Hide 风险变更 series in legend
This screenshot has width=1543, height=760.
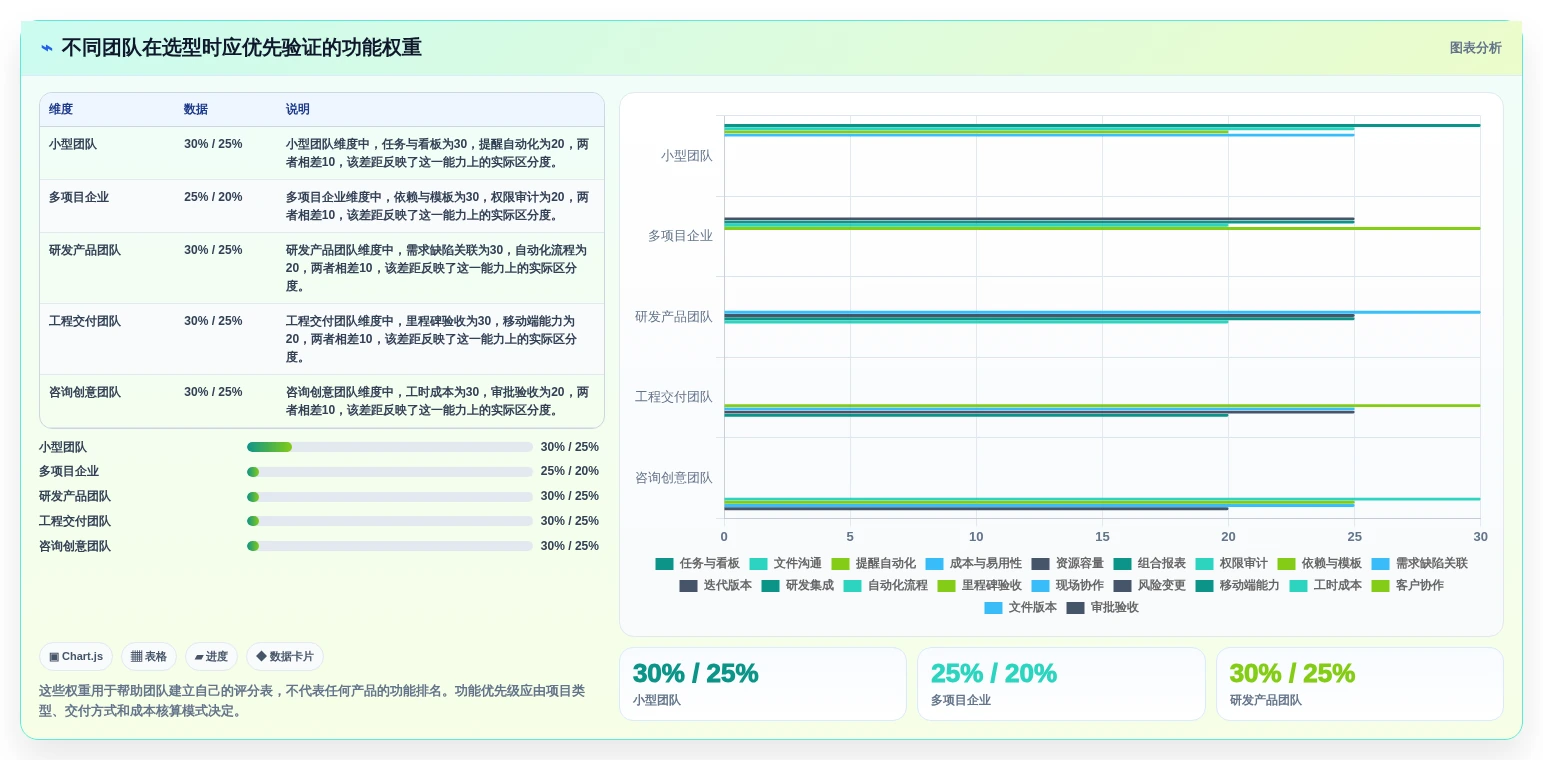(x=1149, y=586)
